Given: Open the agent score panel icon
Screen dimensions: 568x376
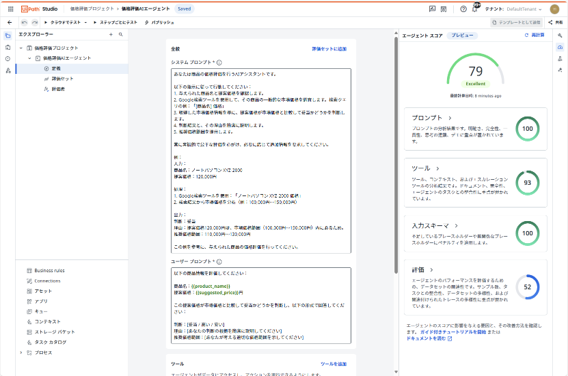Looking at the screenshot, I should click(560, 47).
